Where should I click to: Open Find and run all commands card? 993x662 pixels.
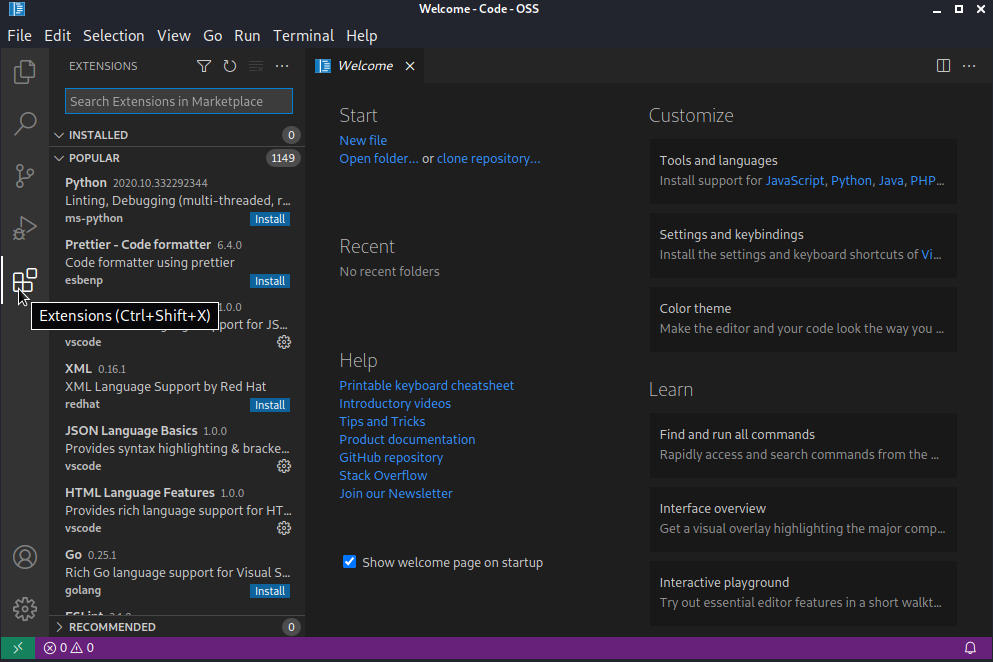tap(803, 445)
